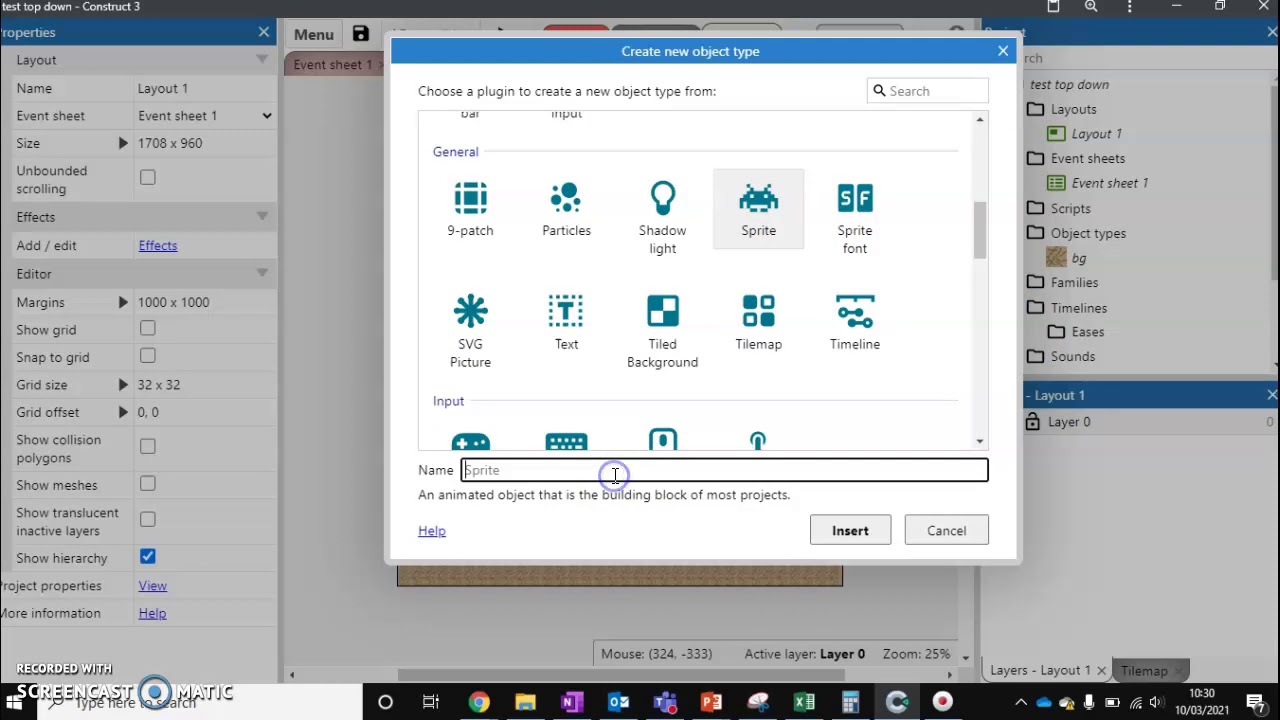This screenshot has width=1280, height=720.
Task: Open the main Menu
Action: click(x=314, y=34)
